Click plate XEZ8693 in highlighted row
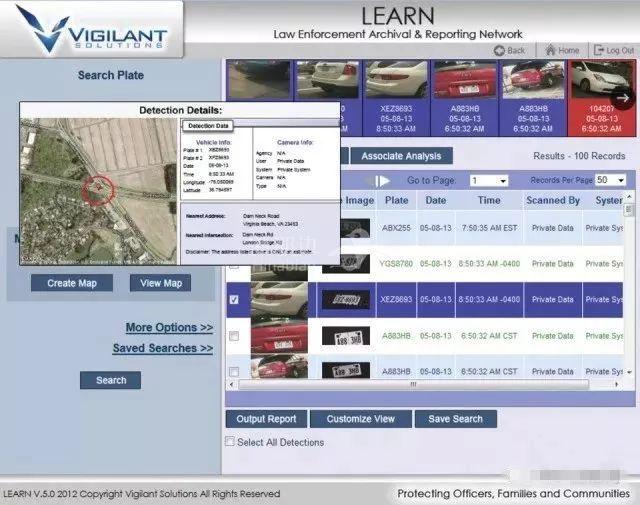 (x=396, y=300)
